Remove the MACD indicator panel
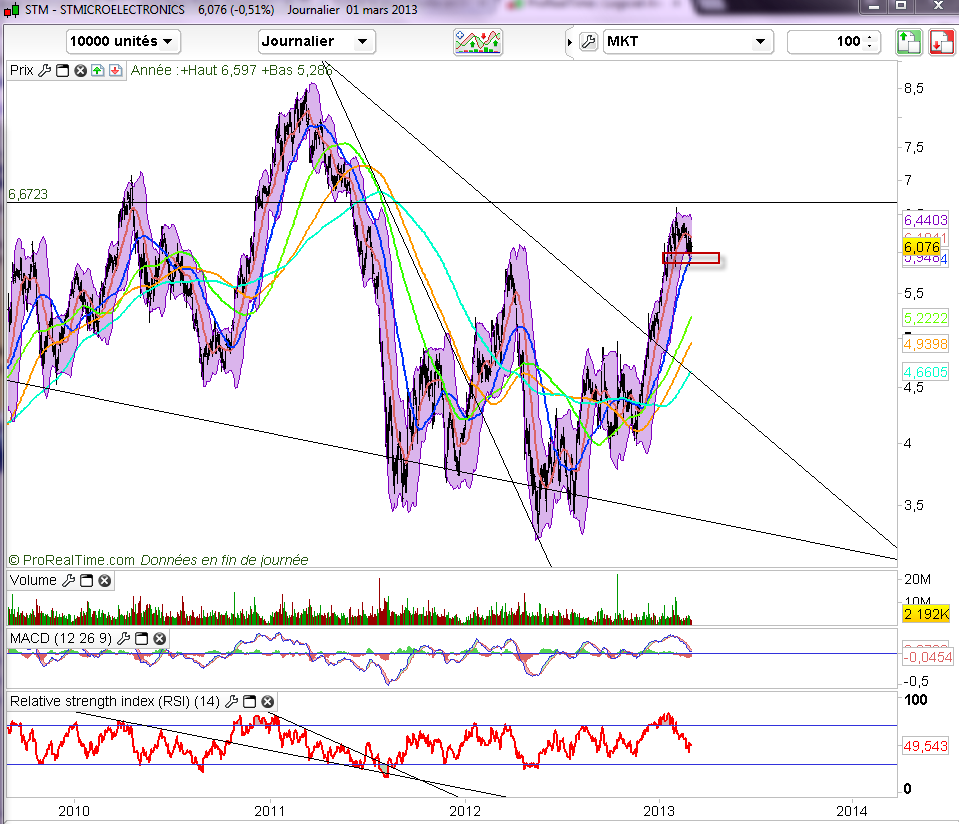The height and width of the screenshot is (824, 959). [159, 639]
